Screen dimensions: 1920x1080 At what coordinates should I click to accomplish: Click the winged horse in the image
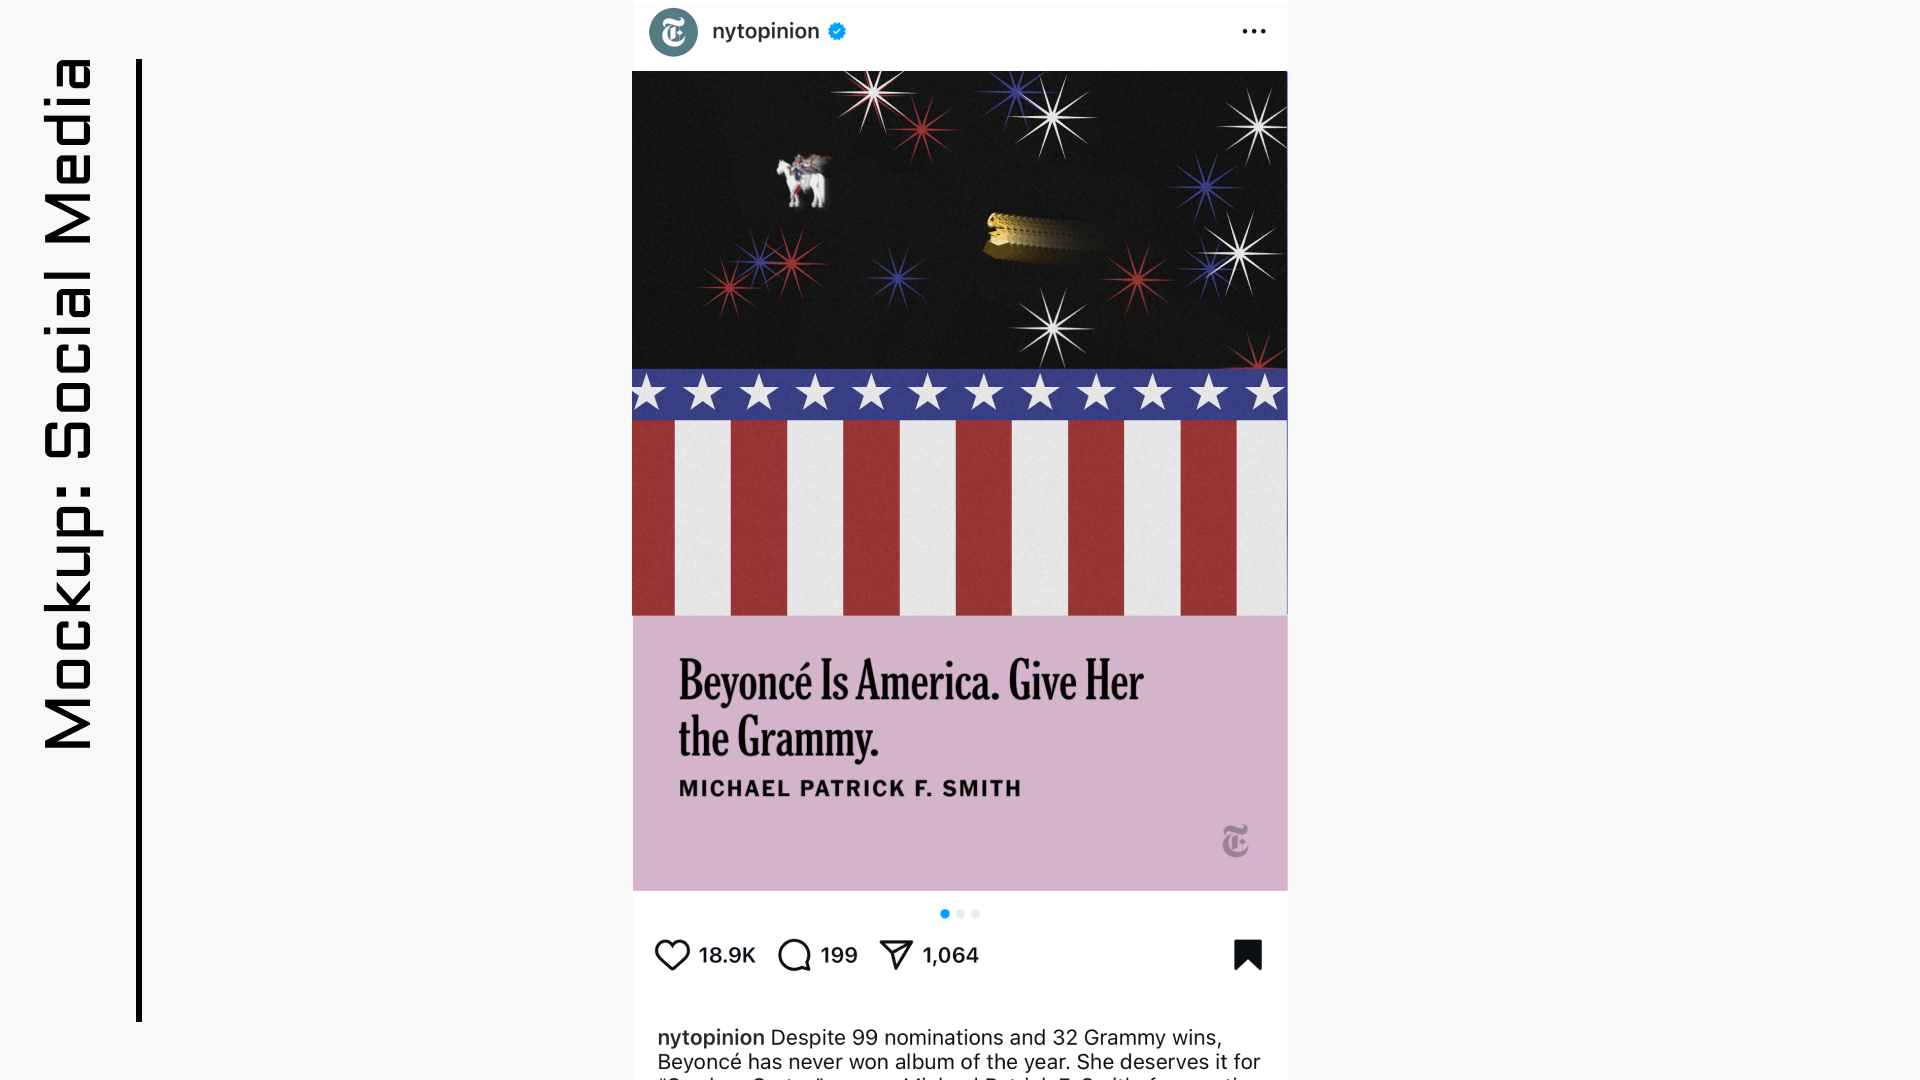click(804, 180)
